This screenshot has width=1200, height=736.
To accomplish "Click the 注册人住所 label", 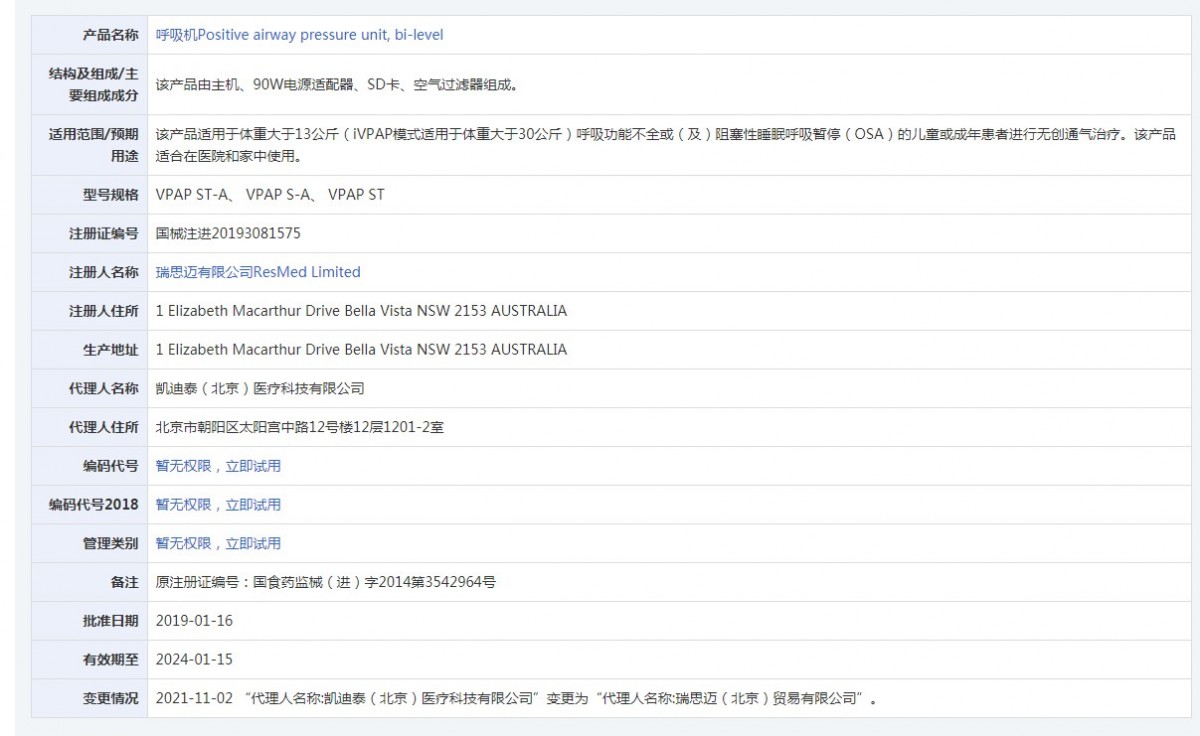I will tap(103, 311).
